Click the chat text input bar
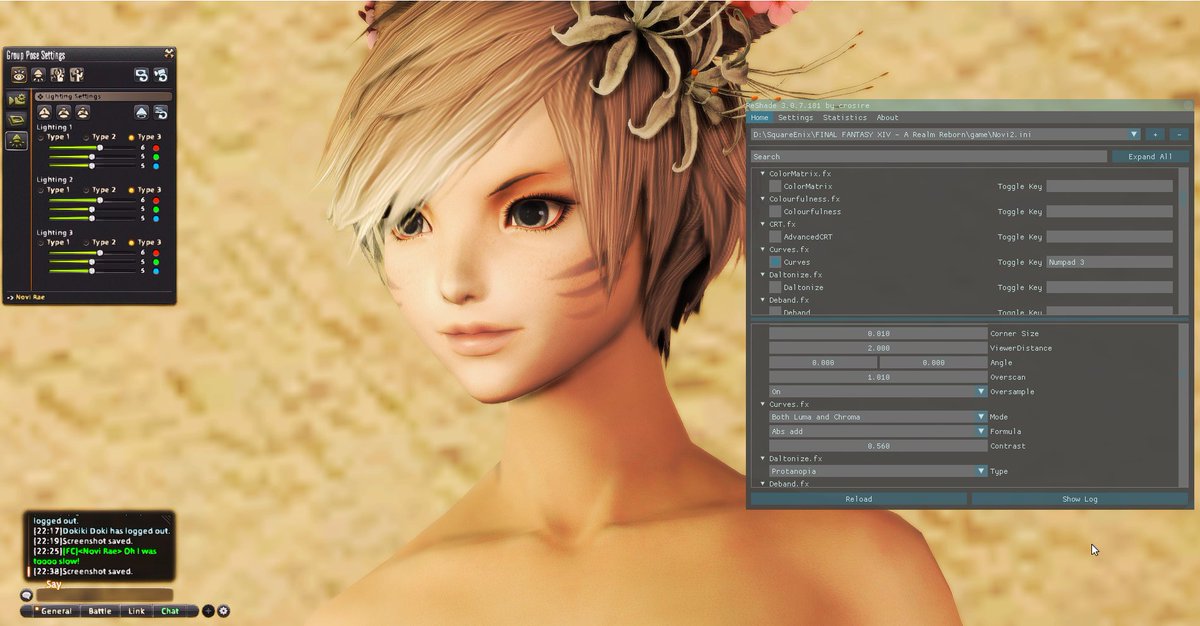 [104, 596]
